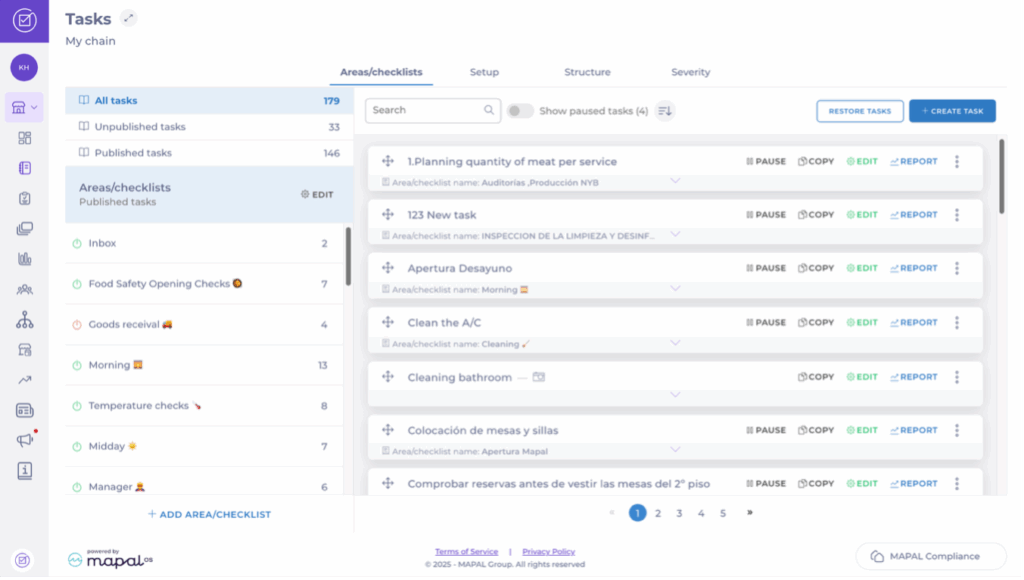Viewport: 1024px width, 580px height.
Task: Click the Create Task button
Action: tap(952, 111)
